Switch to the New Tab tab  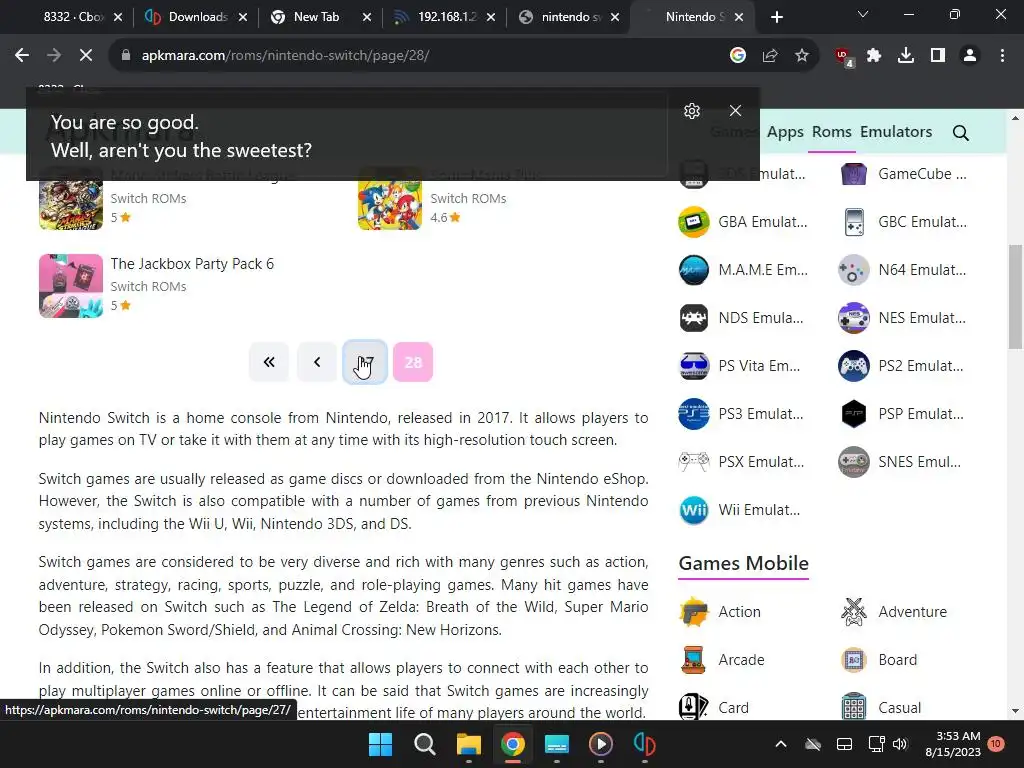(316, 17)
